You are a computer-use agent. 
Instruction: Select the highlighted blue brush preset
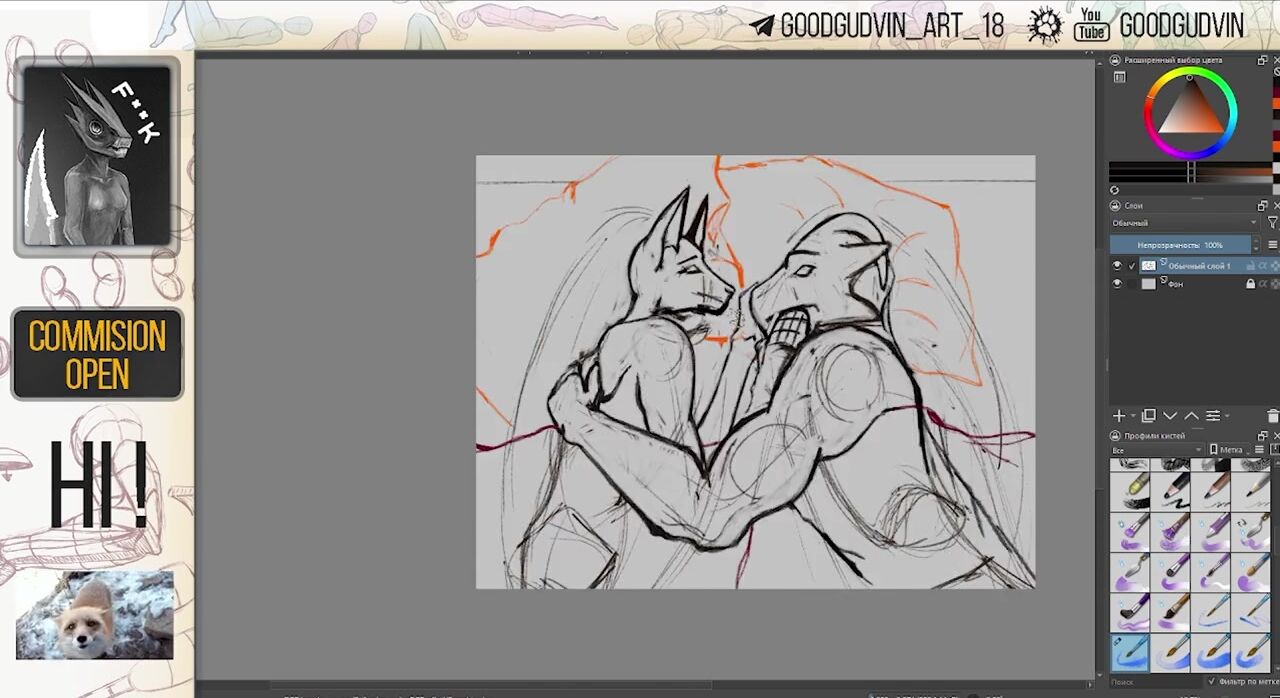click(1130, 652)
